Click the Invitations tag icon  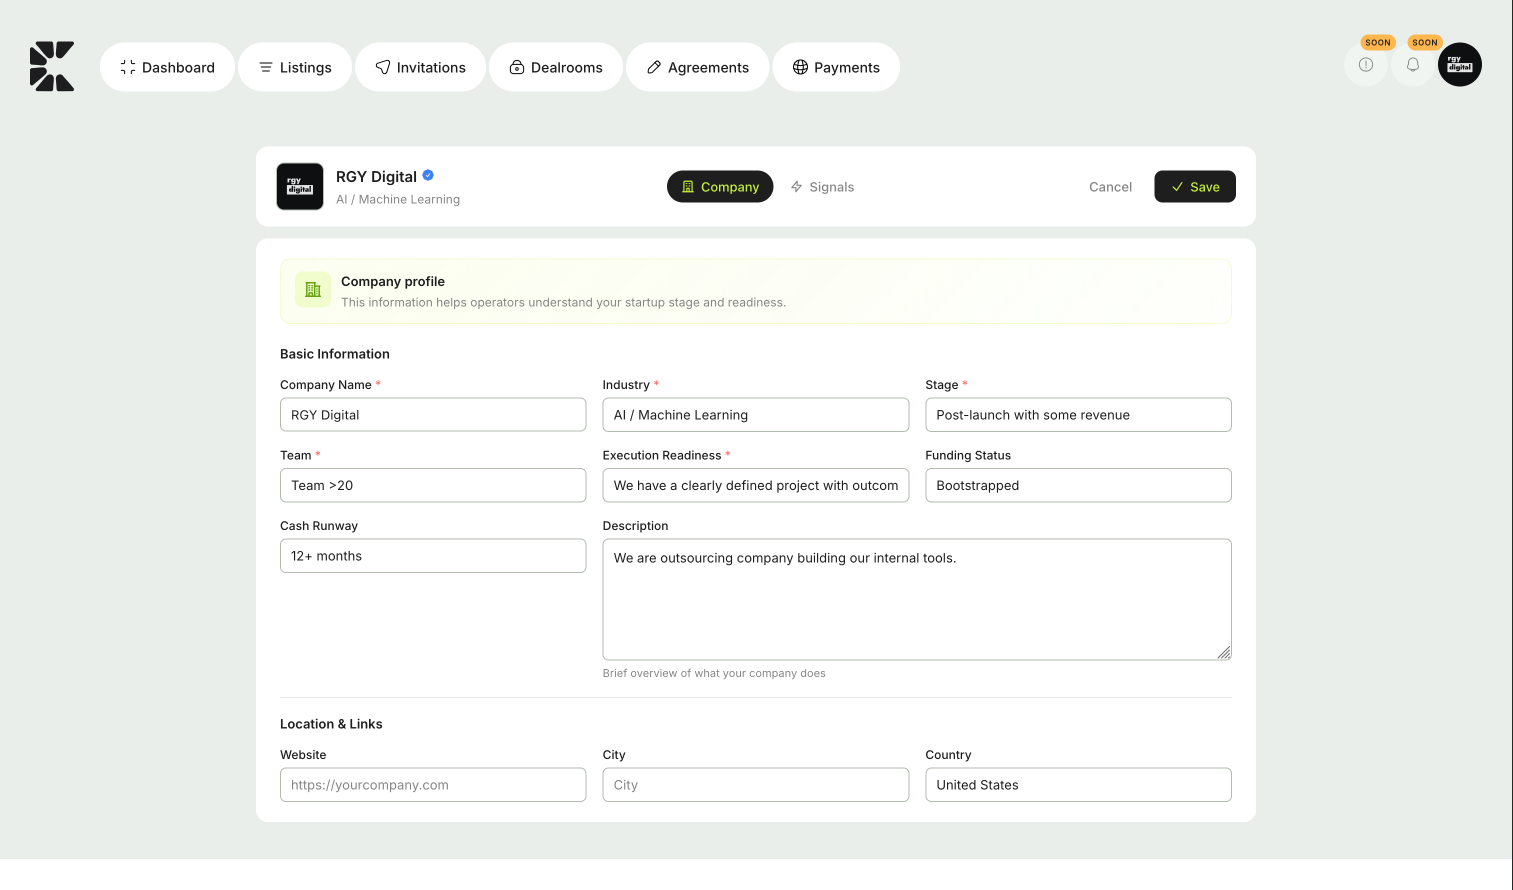[383, 67]
